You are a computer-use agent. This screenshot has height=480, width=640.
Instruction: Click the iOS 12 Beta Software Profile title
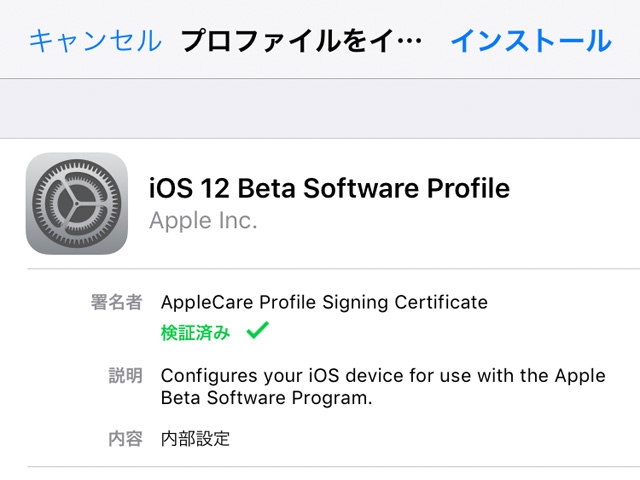tap(329, 188)
